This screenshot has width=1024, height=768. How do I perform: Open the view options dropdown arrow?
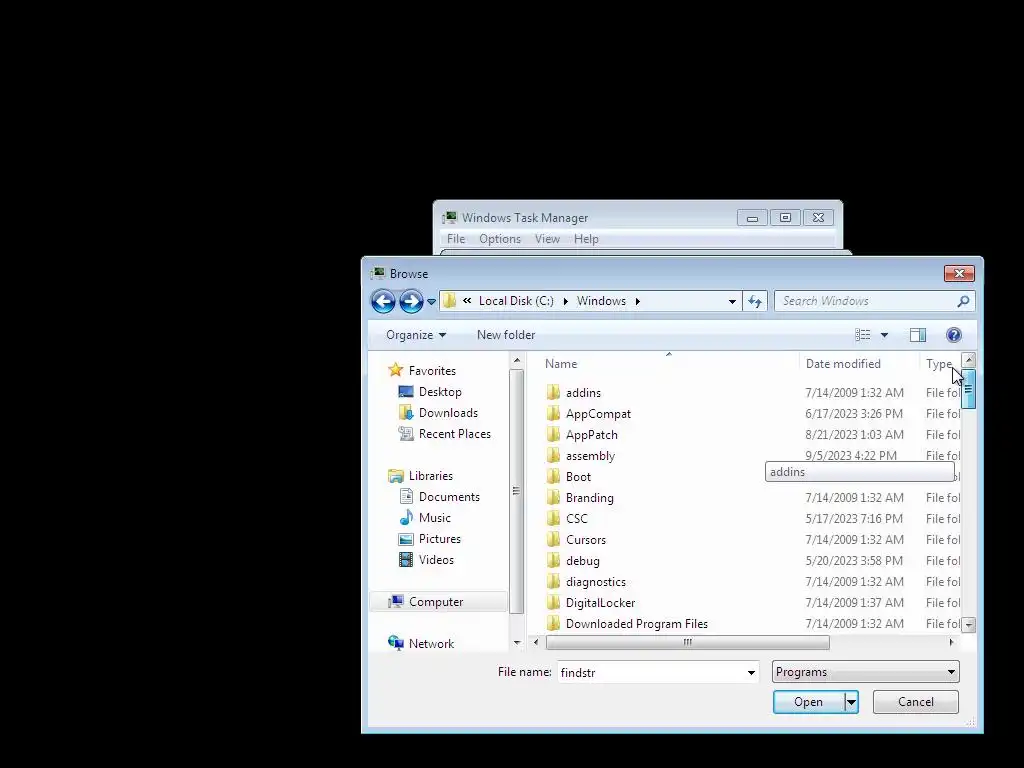pyautogui.click(x=884, y=335)
